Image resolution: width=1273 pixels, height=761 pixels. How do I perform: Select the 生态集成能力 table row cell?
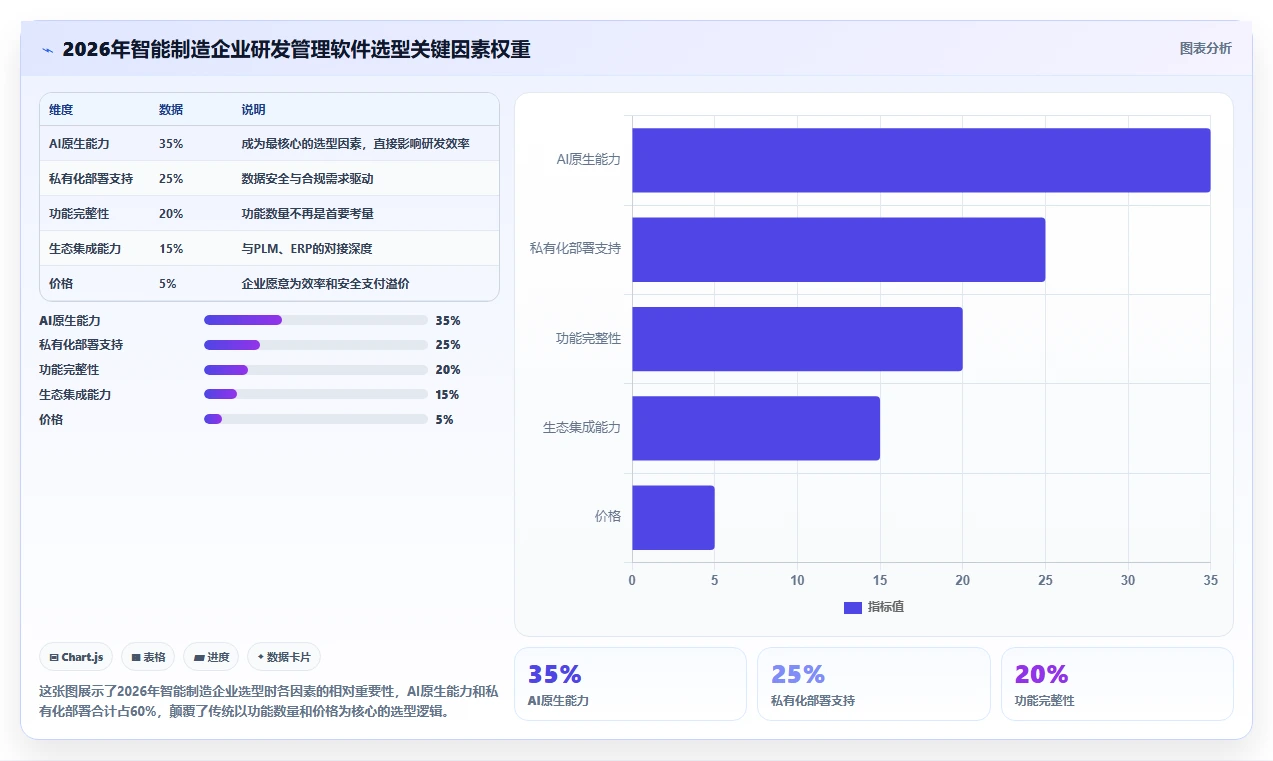pos(85,249)
